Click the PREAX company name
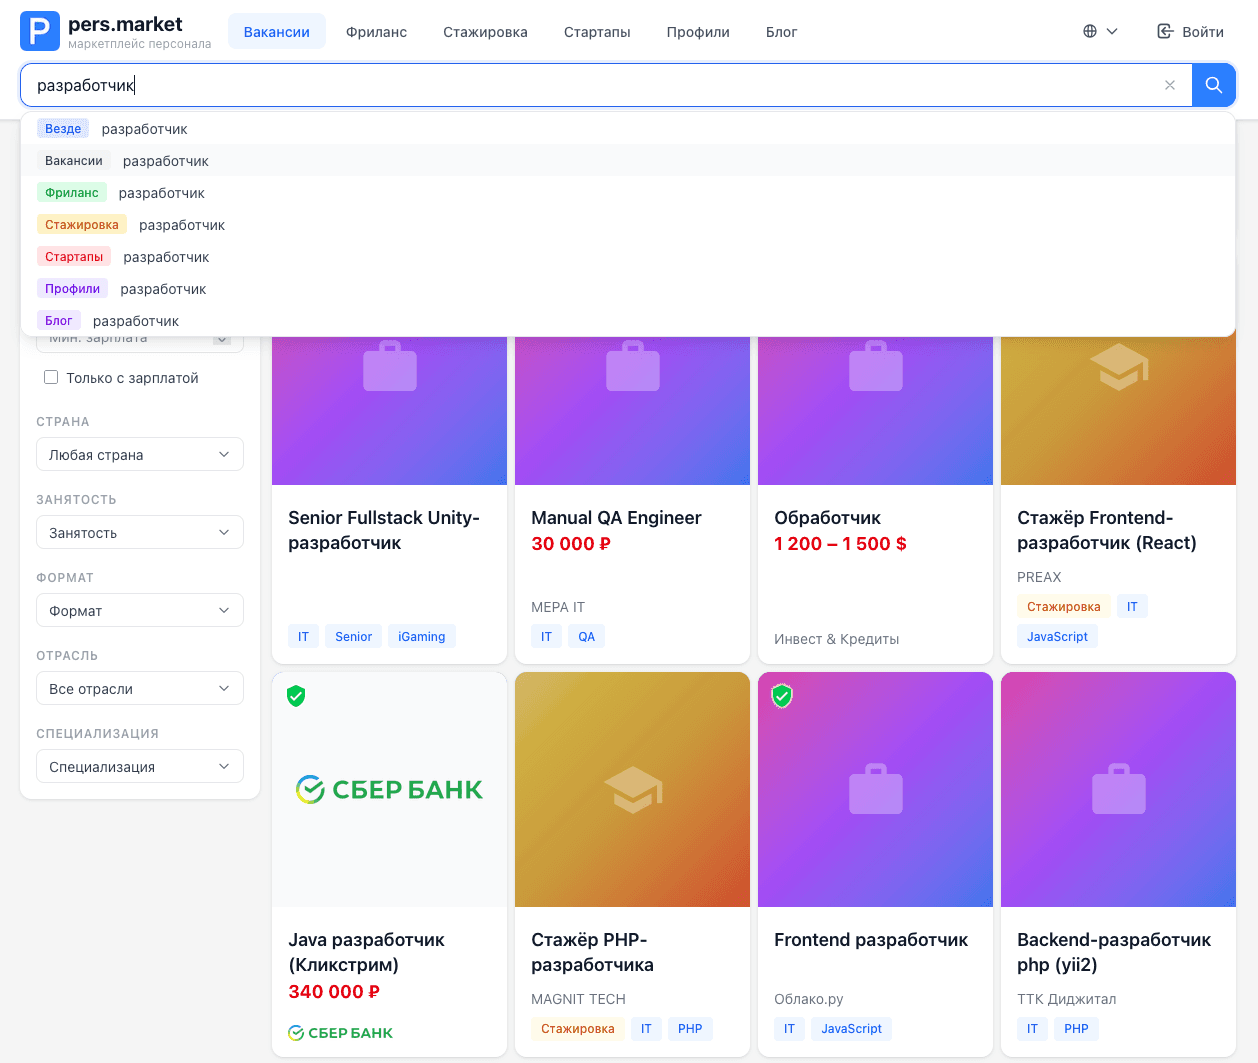Screen dimensions: 1258x1063 (1039, 577)
